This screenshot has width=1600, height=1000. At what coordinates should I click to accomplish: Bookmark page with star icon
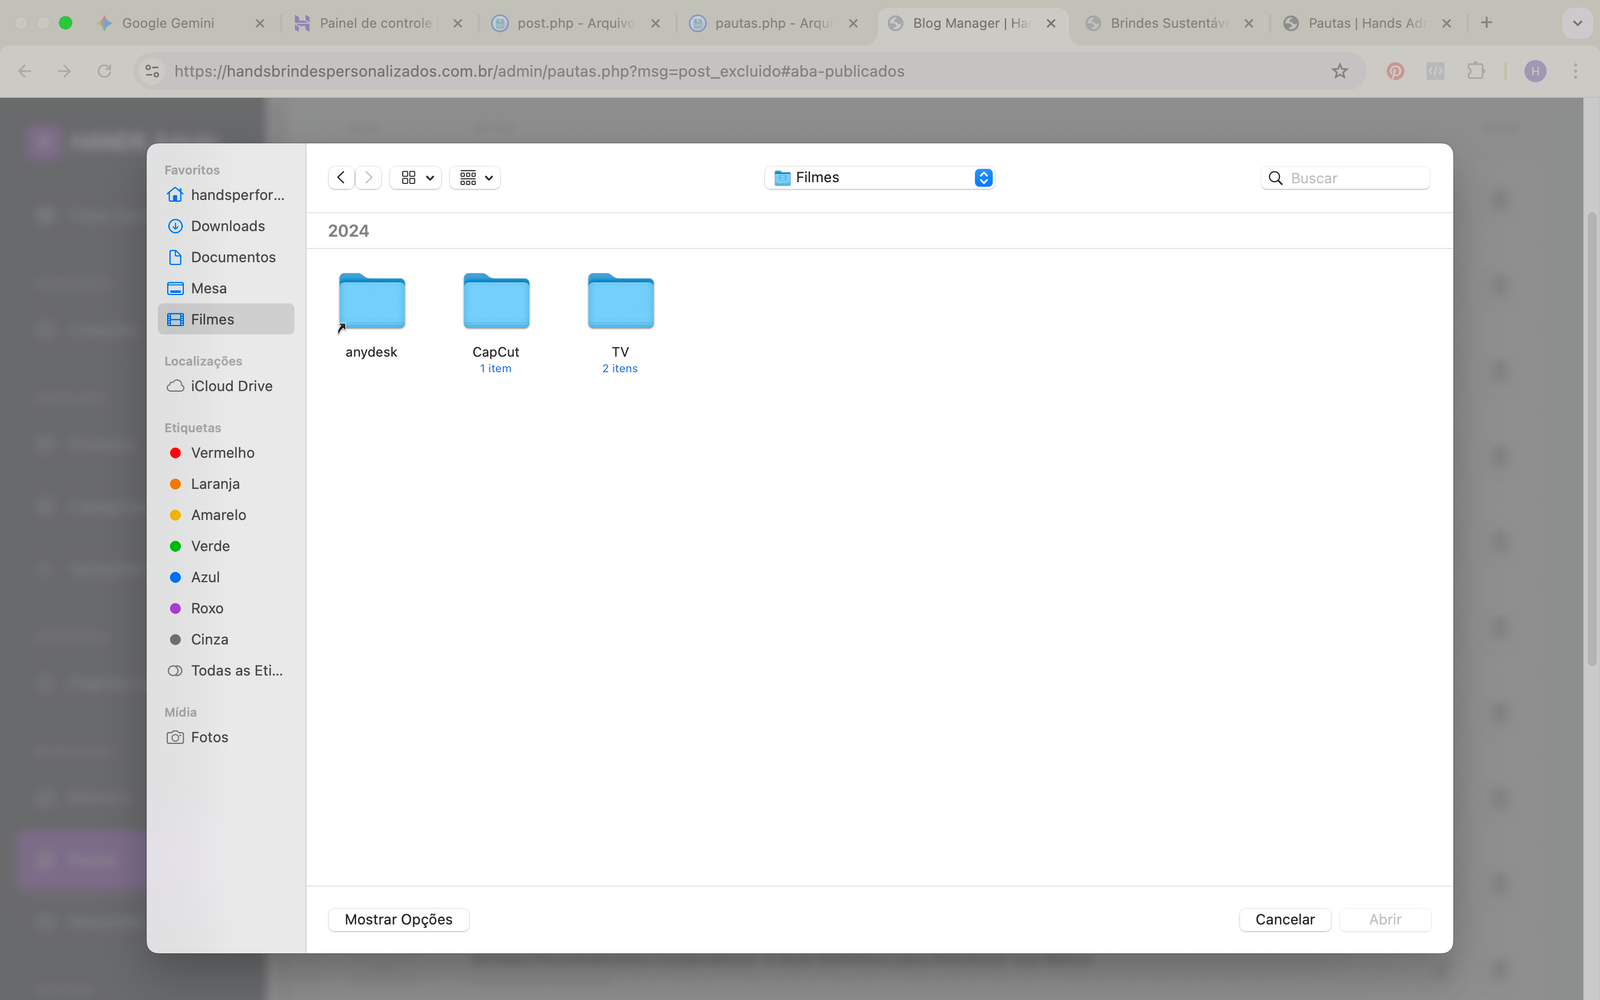click(1340, 71)
